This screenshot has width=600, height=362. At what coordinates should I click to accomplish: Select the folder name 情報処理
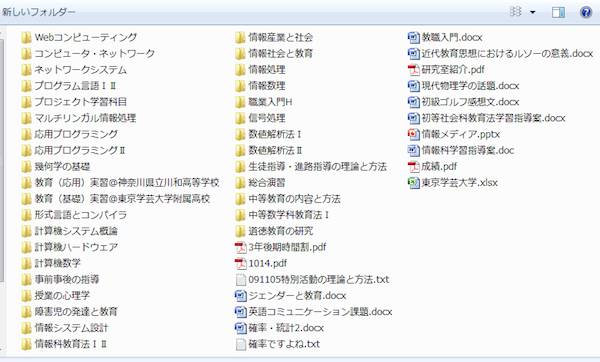coord(267,70)
